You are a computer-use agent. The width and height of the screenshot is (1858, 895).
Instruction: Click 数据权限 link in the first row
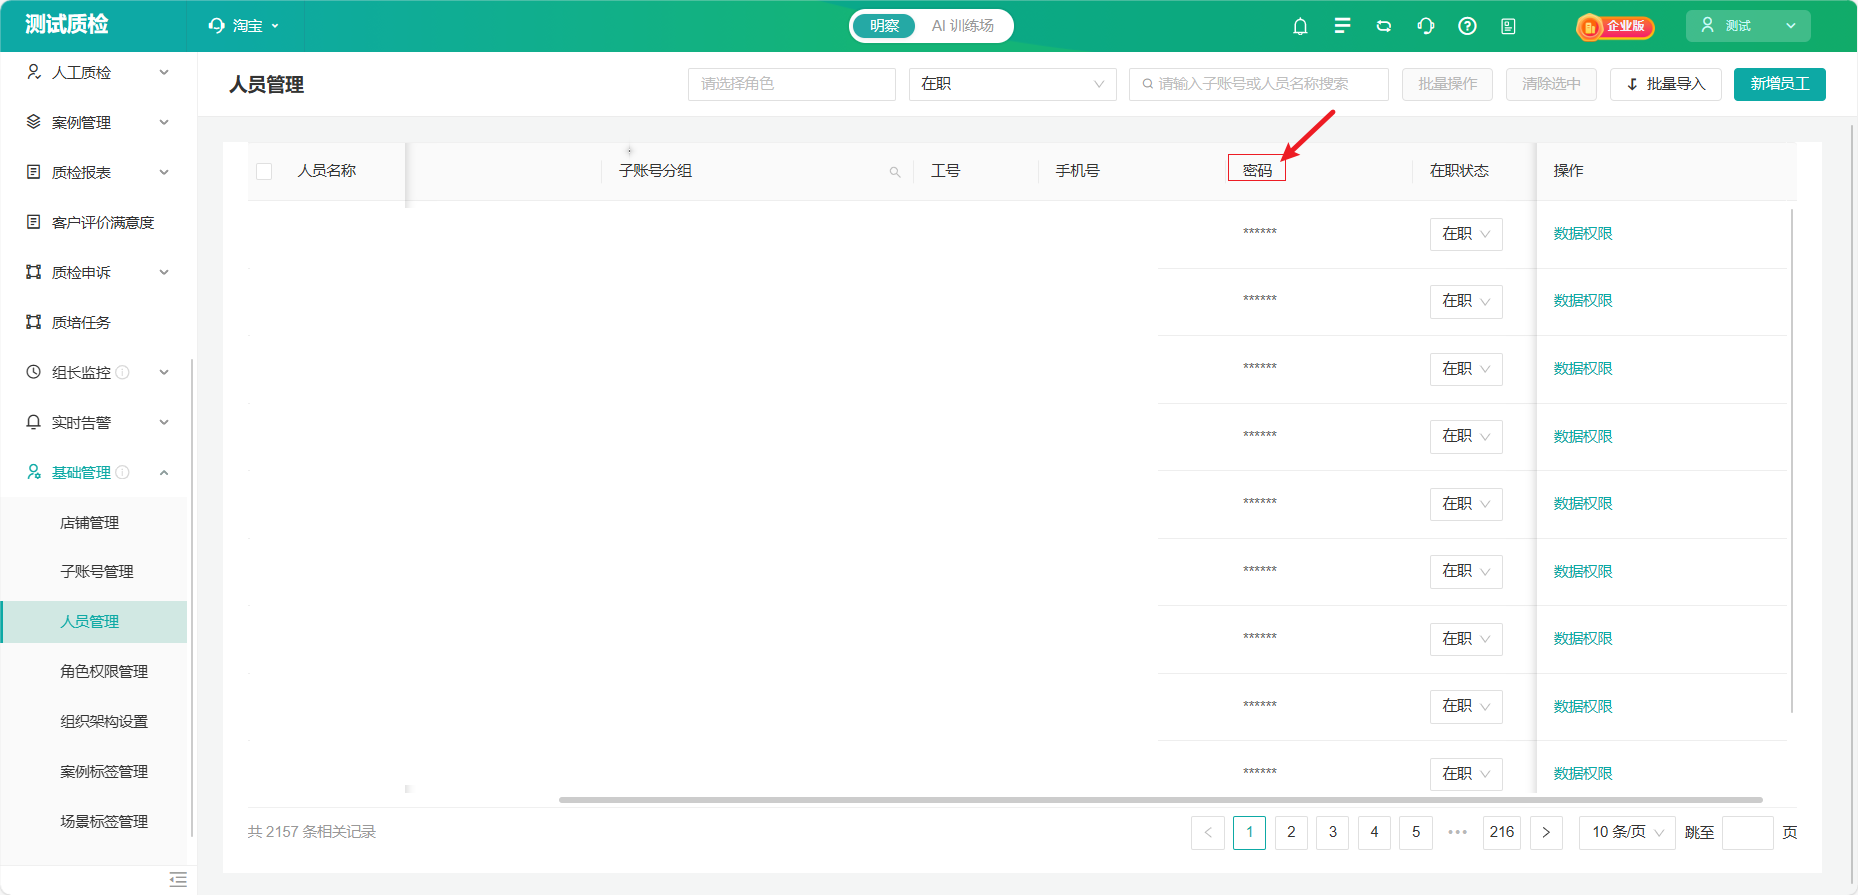pos(1583,234)
